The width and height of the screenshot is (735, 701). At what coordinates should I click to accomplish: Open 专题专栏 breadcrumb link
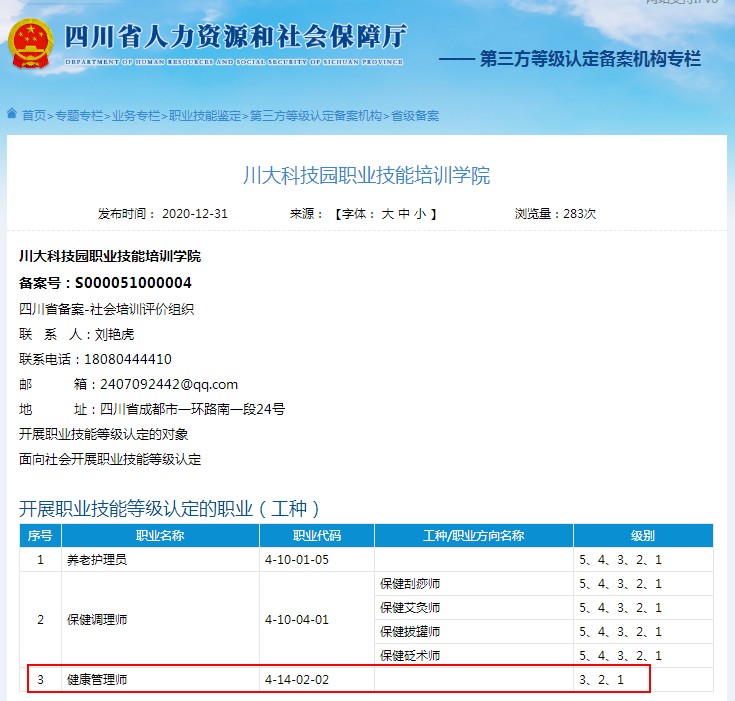tap(79, 116)
